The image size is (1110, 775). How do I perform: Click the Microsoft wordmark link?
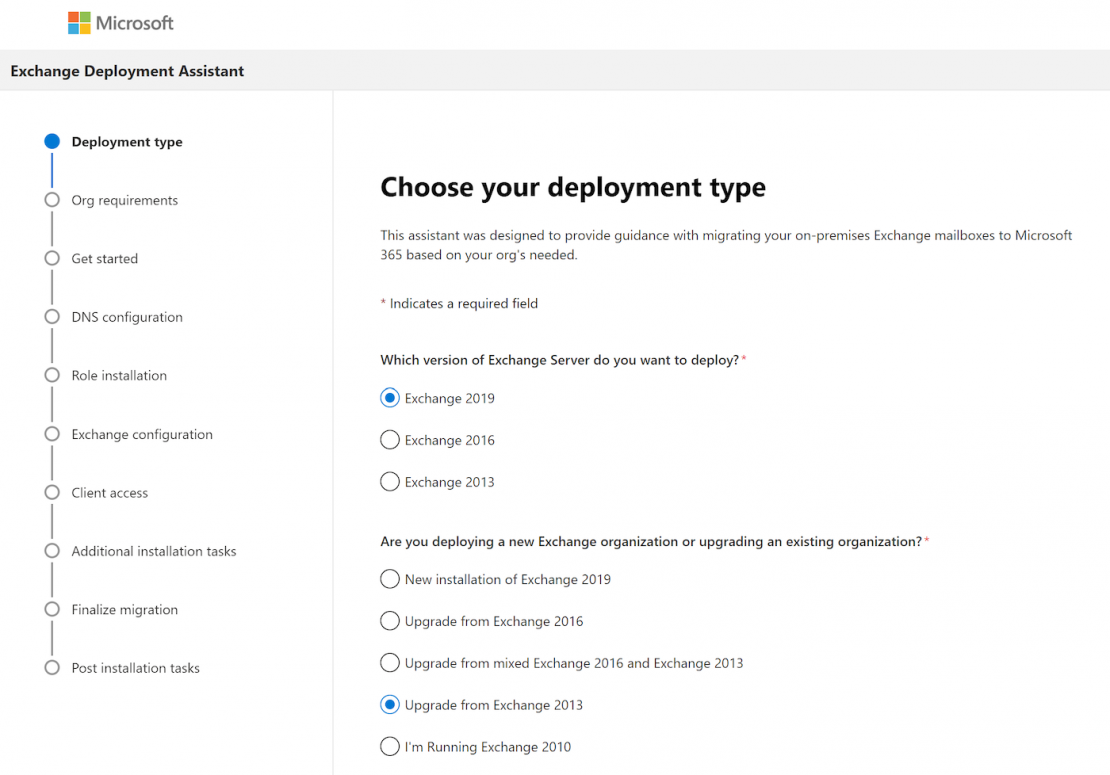(x=135, y=22)
